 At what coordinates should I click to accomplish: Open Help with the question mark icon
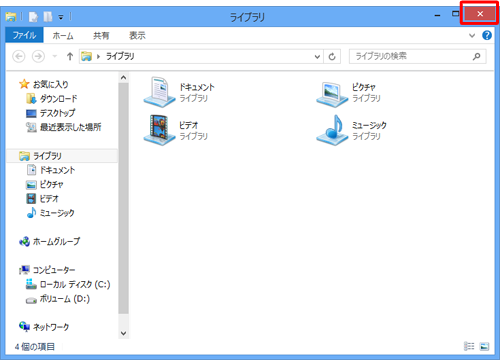point(487,35)
